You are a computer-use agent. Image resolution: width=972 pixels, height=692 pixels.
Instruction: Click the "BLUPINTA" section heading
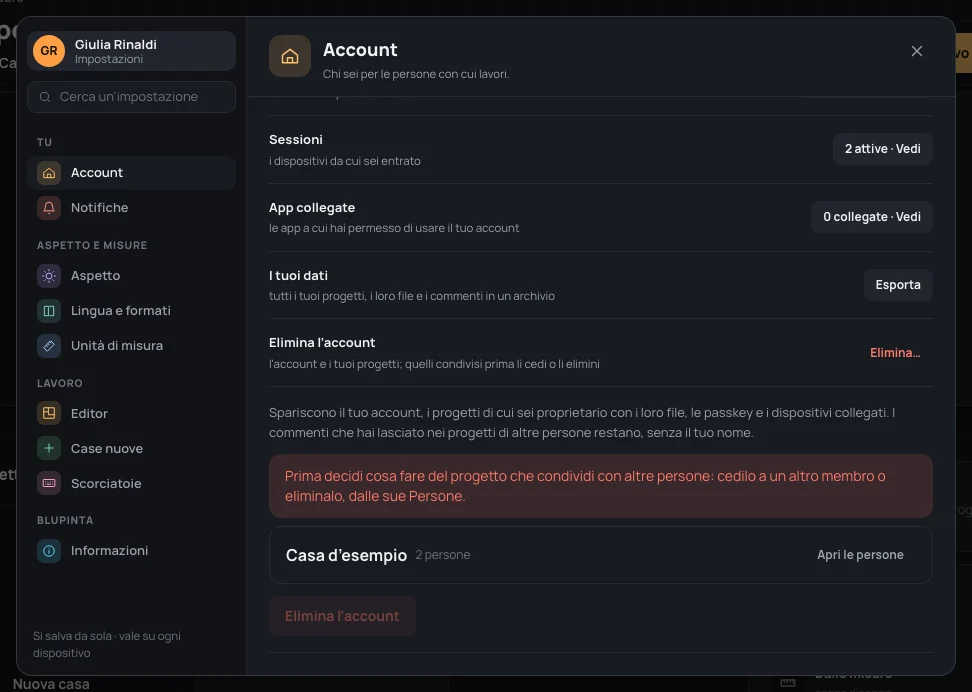[x=65, y=520]
